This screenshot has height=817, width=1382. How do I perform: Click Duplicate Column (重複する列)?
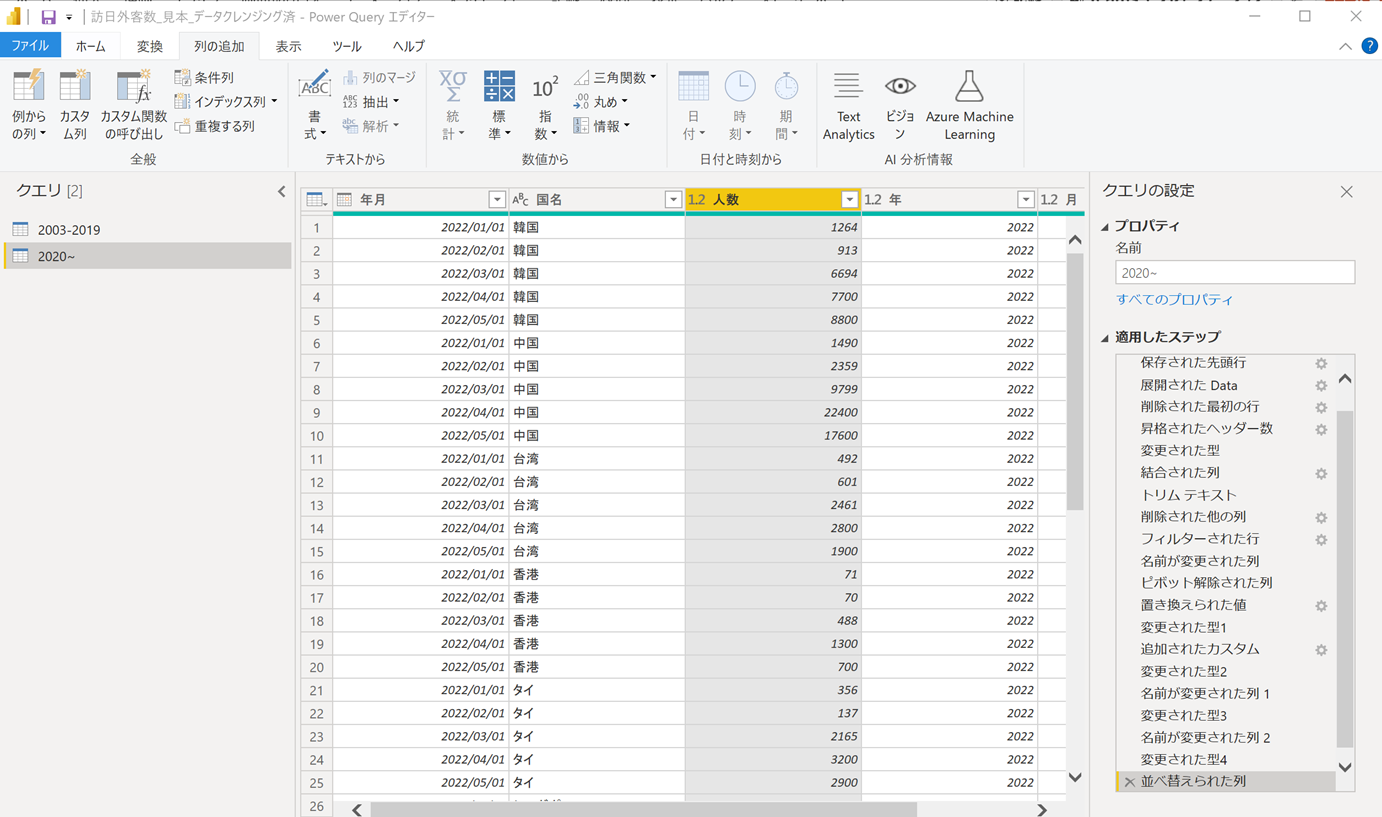214,126
